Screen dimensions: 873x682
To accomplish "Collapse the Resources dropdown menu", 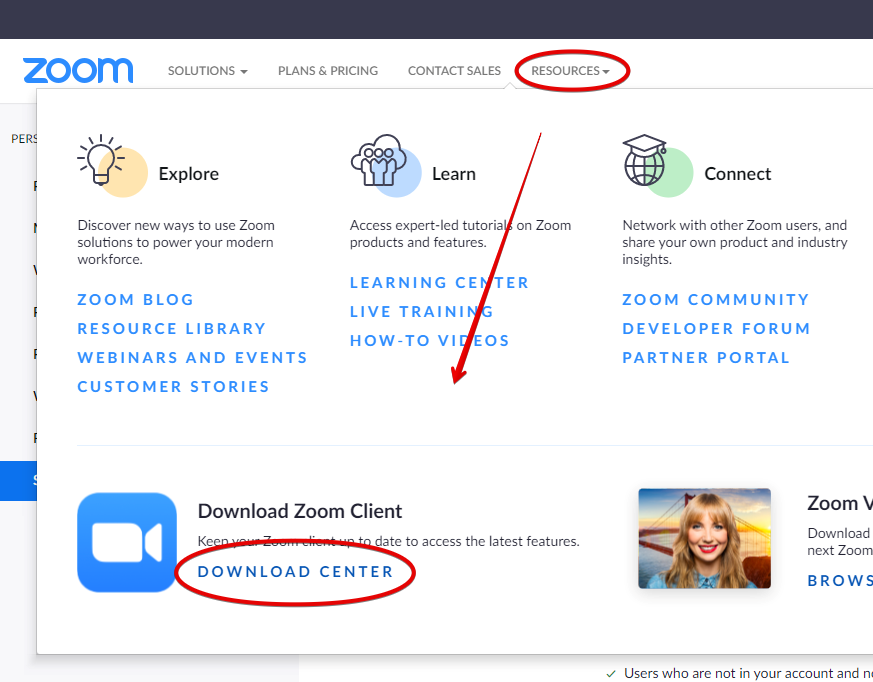I will pyautogui.click(x=570, y=71).
